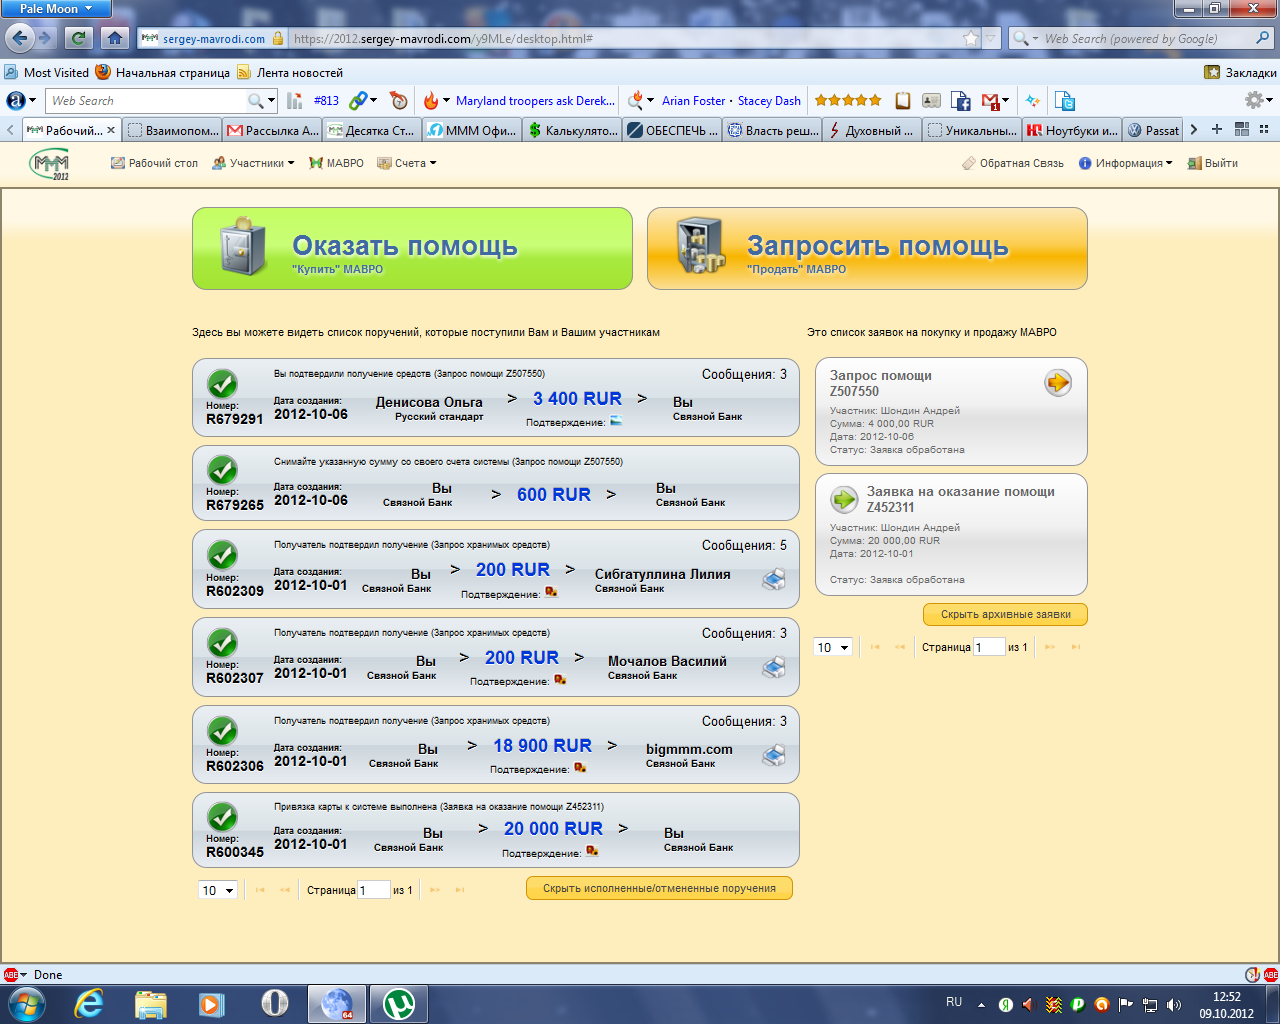
Task: Select the 3 400 RUR amount text
Action: 577,398
